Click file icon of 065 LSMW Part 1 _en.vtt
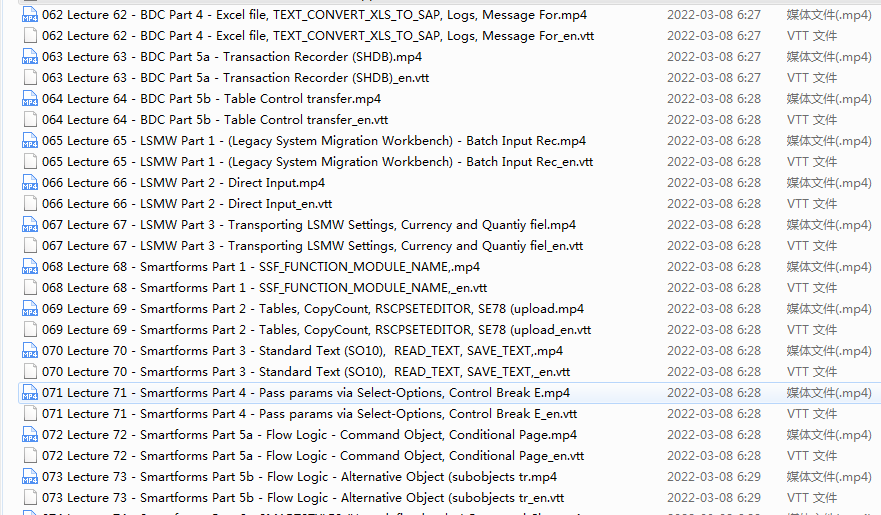Image resolution: width=881 pixels, height=515 pixels. [30, 162]
